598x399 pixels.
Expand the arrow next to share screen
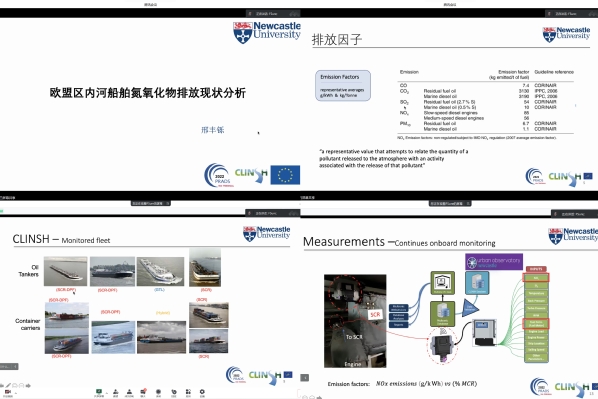click(107, 393)
